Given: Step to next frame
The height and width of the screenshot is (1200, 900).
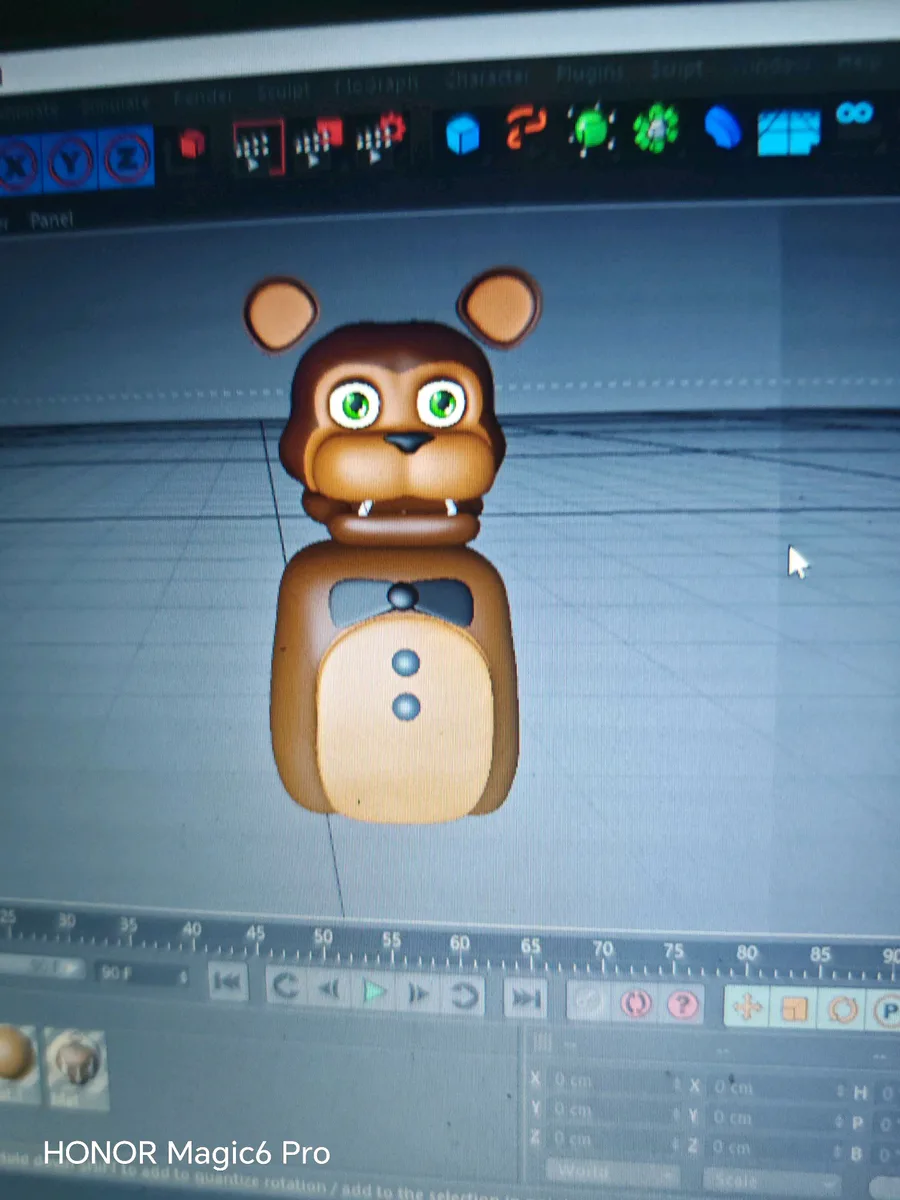Looking at the screenshot, I should (x=418, y=994).
